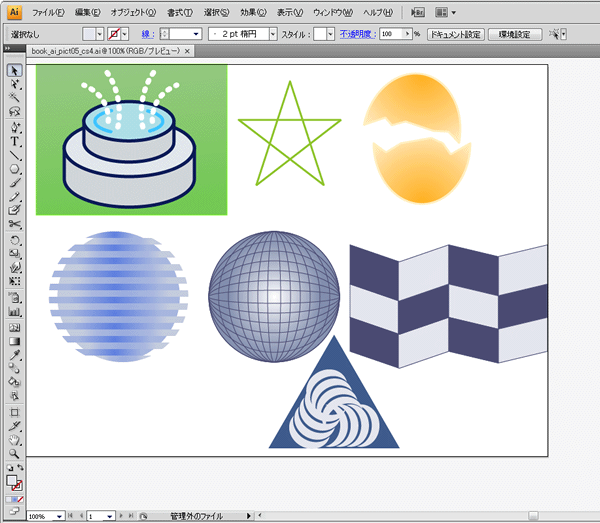The image size is (600, 523).
Task: Change the screen mode
Action: (x=15, y=511)
